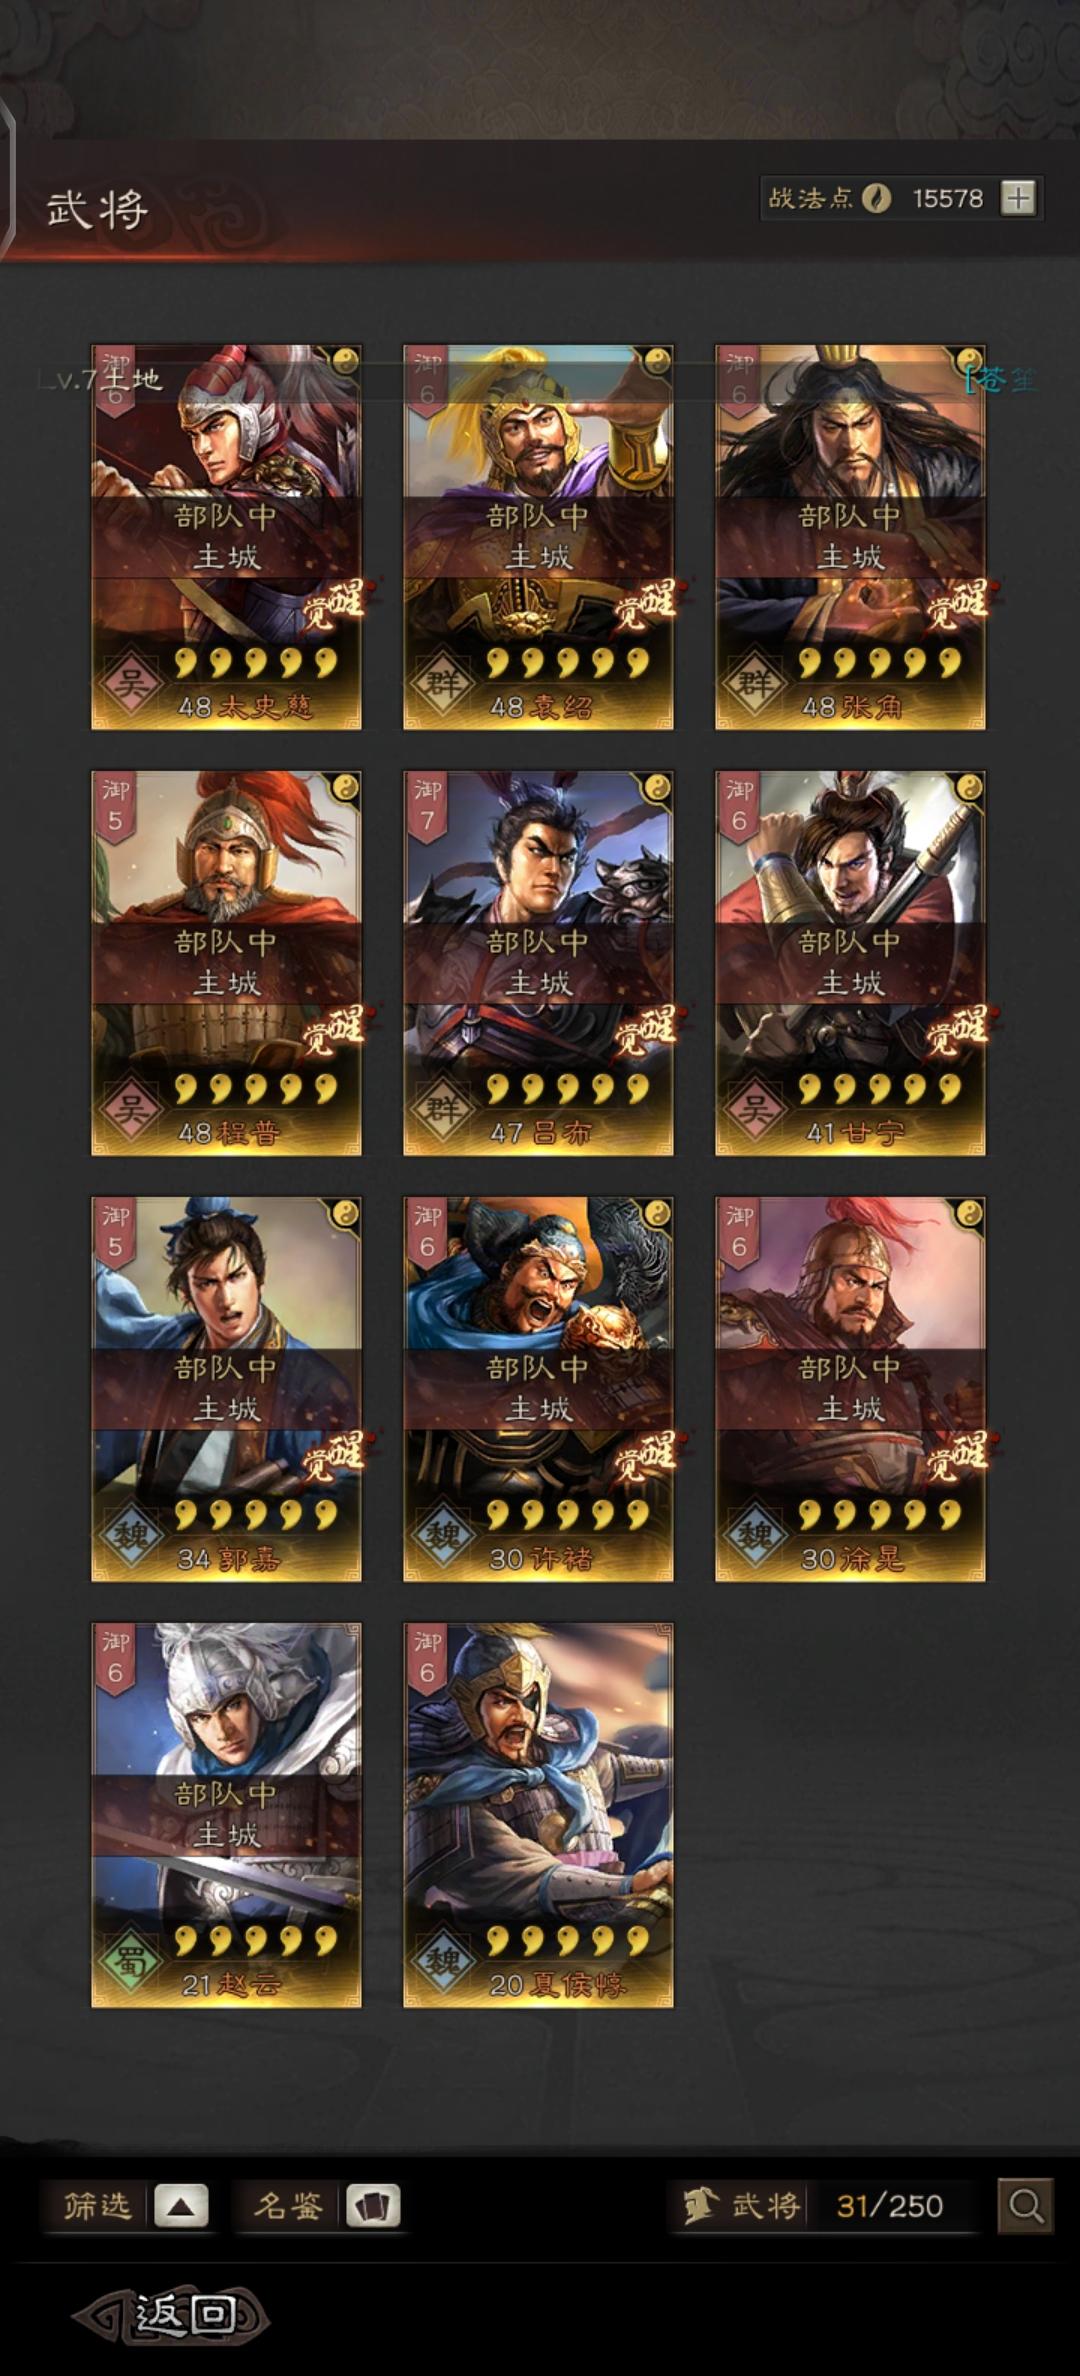This screenshot has height=2376, width=1080.
Task: Open the 名鉴 card catalog icon
Action: tap(373, 2205)
